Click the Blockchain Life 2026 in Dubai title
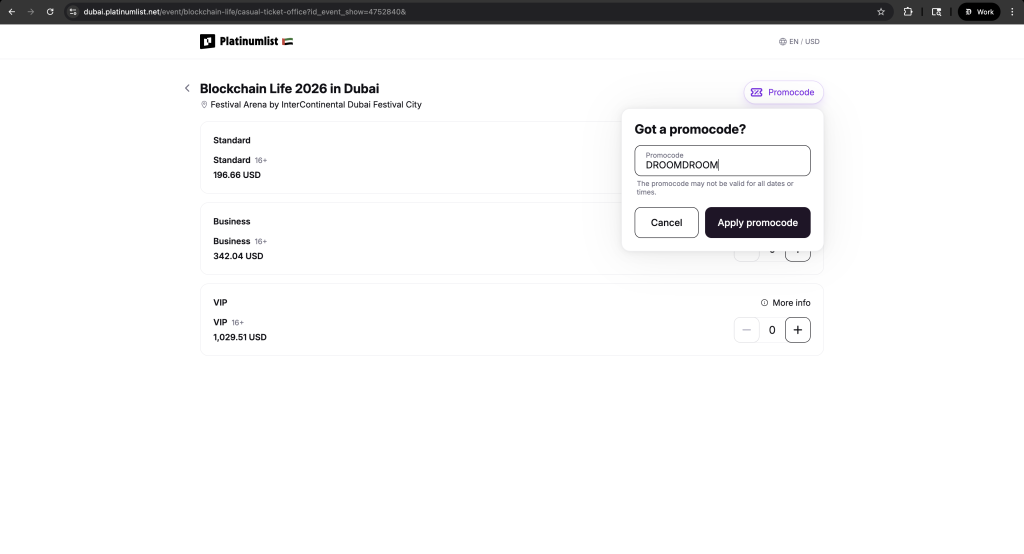This screenshot has height=554, width=1024. 289,88
